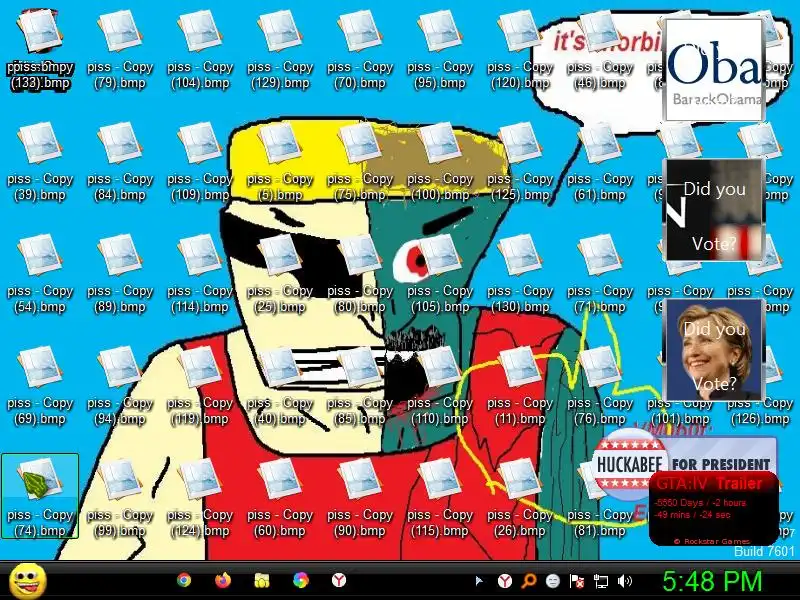Click the Huckabee For President banner gadget

coord(685,463)
